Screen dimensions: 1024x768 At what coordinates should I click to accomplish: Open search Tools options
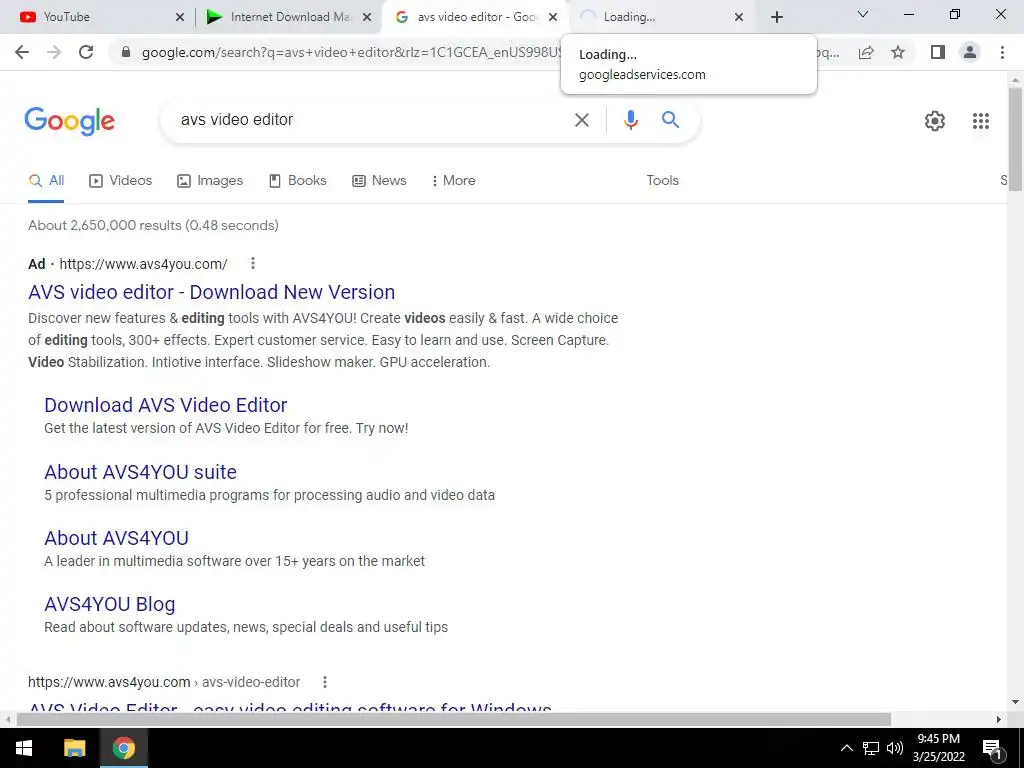tap(662, 180)
